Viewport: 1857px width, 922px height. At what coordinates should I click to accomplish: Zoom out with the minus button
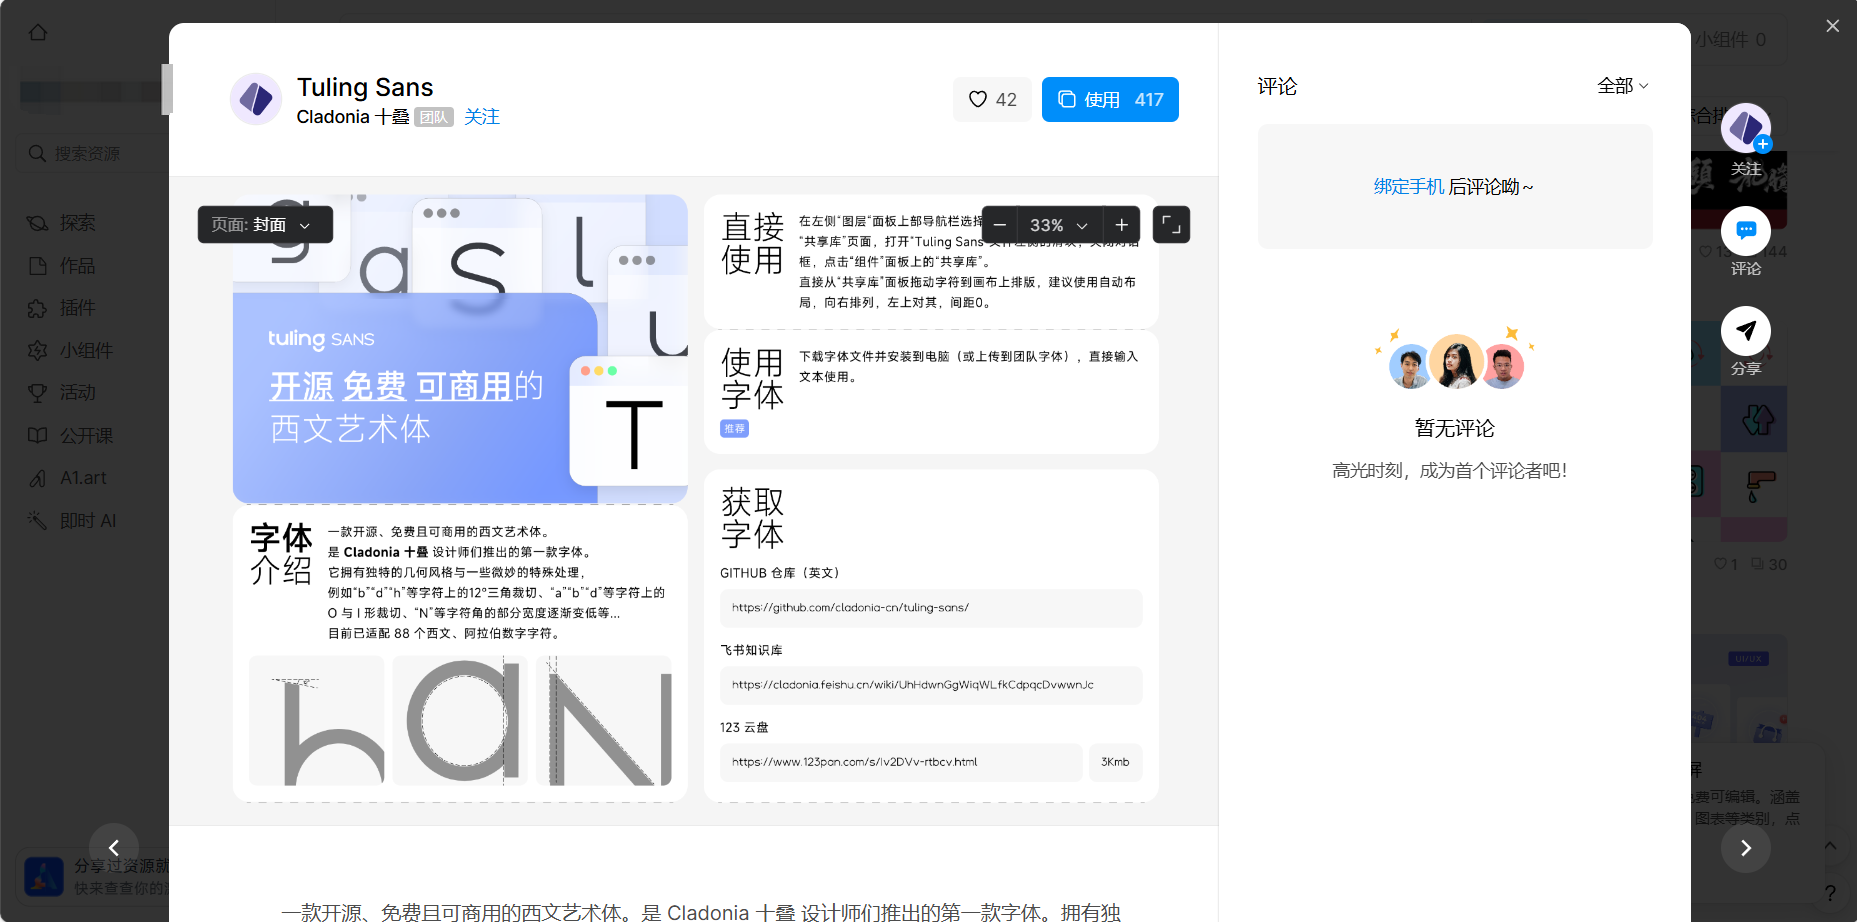[x=1000, y=225]
